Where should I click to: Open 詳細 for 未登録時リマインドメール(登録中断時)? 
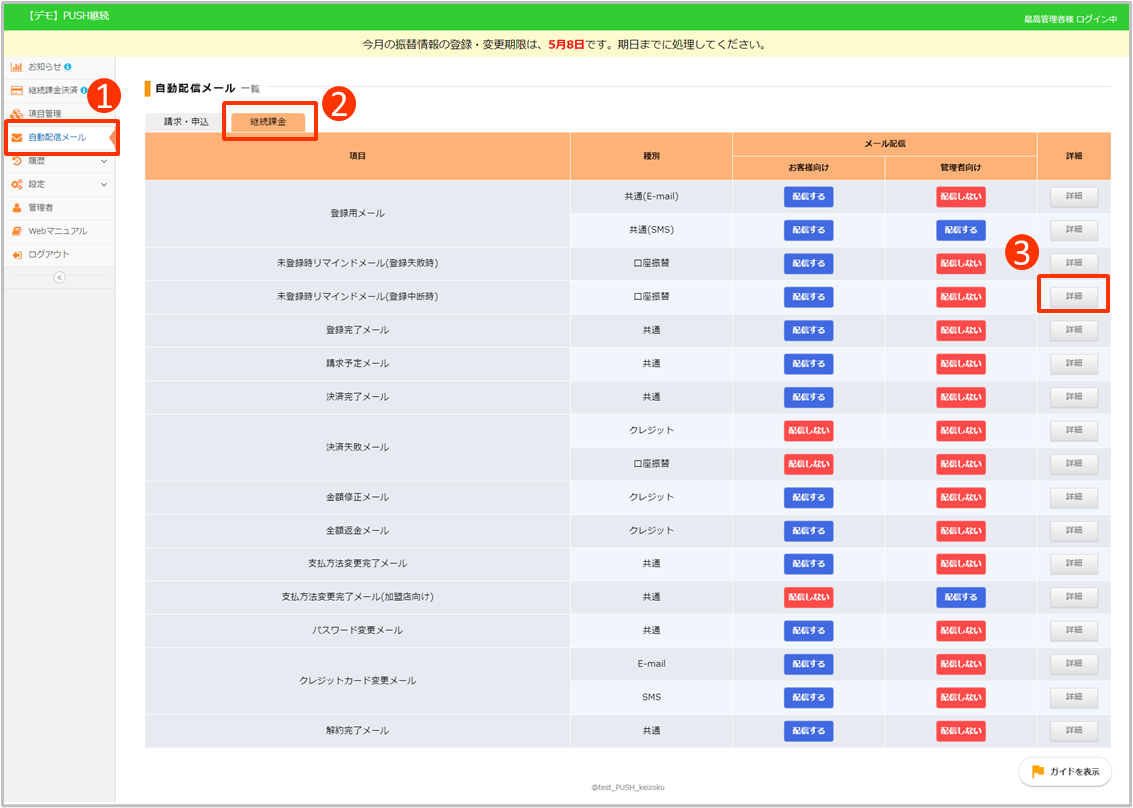click(1073, 297)
